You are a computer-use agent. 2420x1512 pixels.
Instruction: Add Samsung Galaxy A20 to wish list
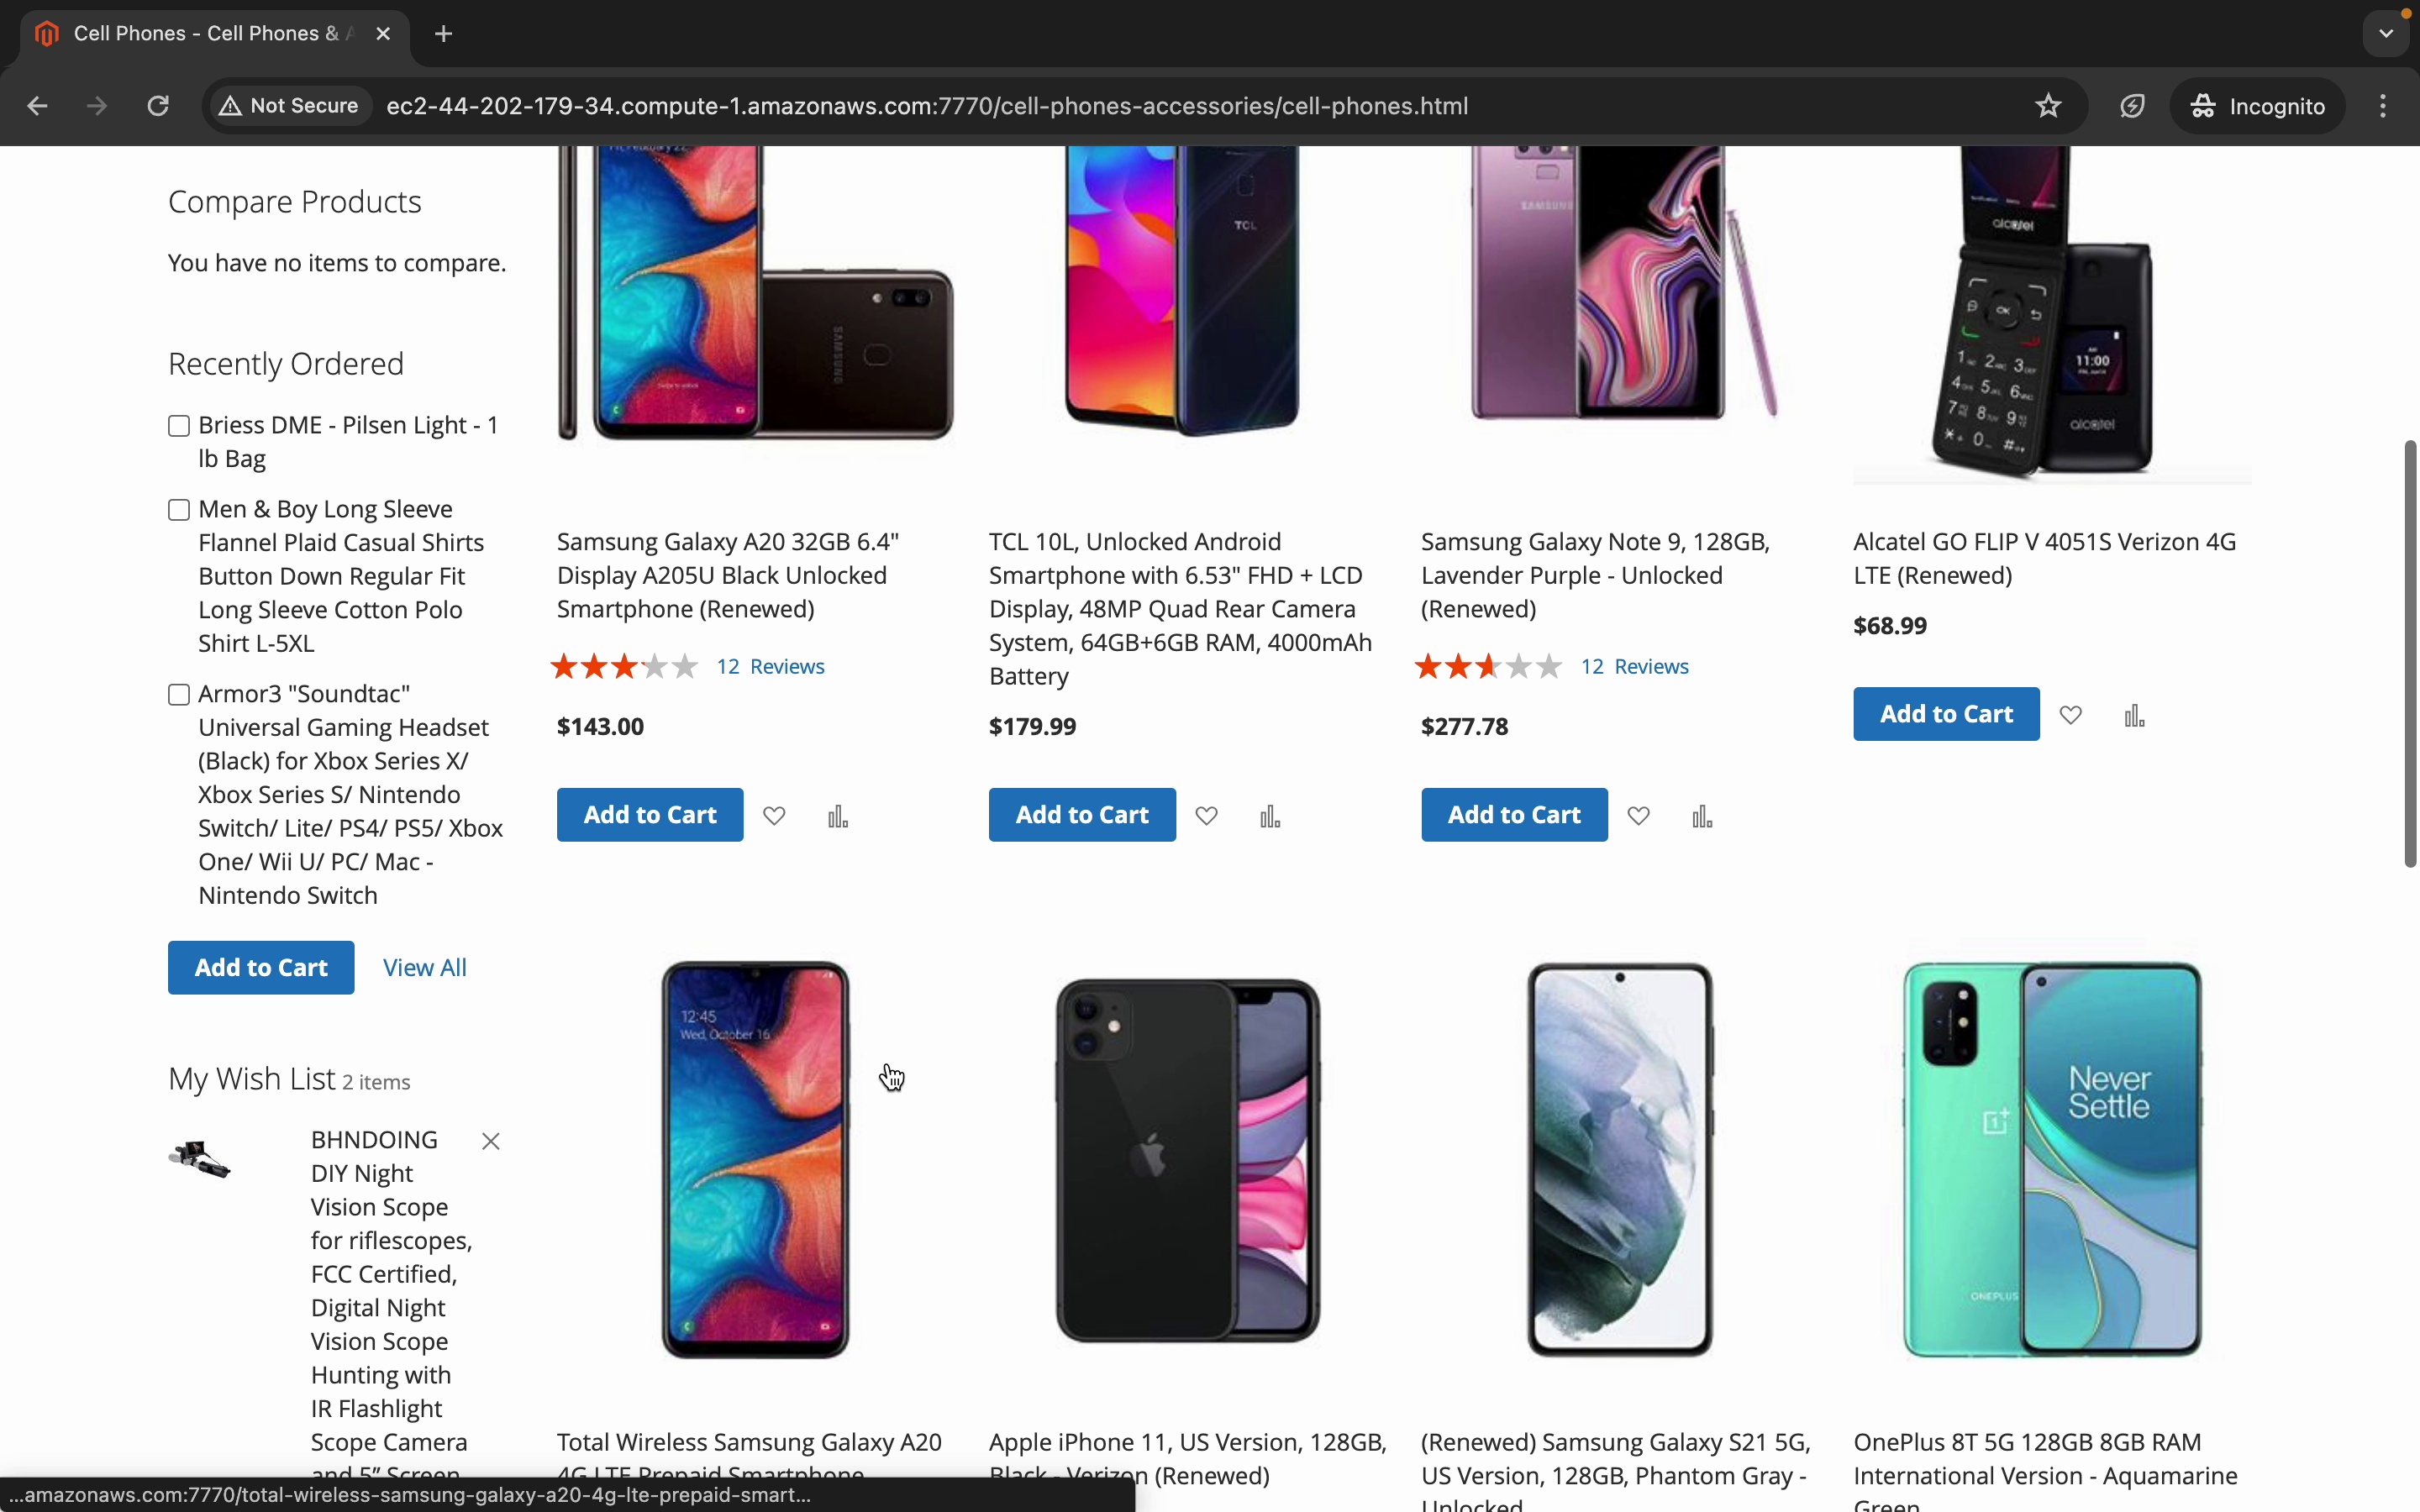coord(774,816)
